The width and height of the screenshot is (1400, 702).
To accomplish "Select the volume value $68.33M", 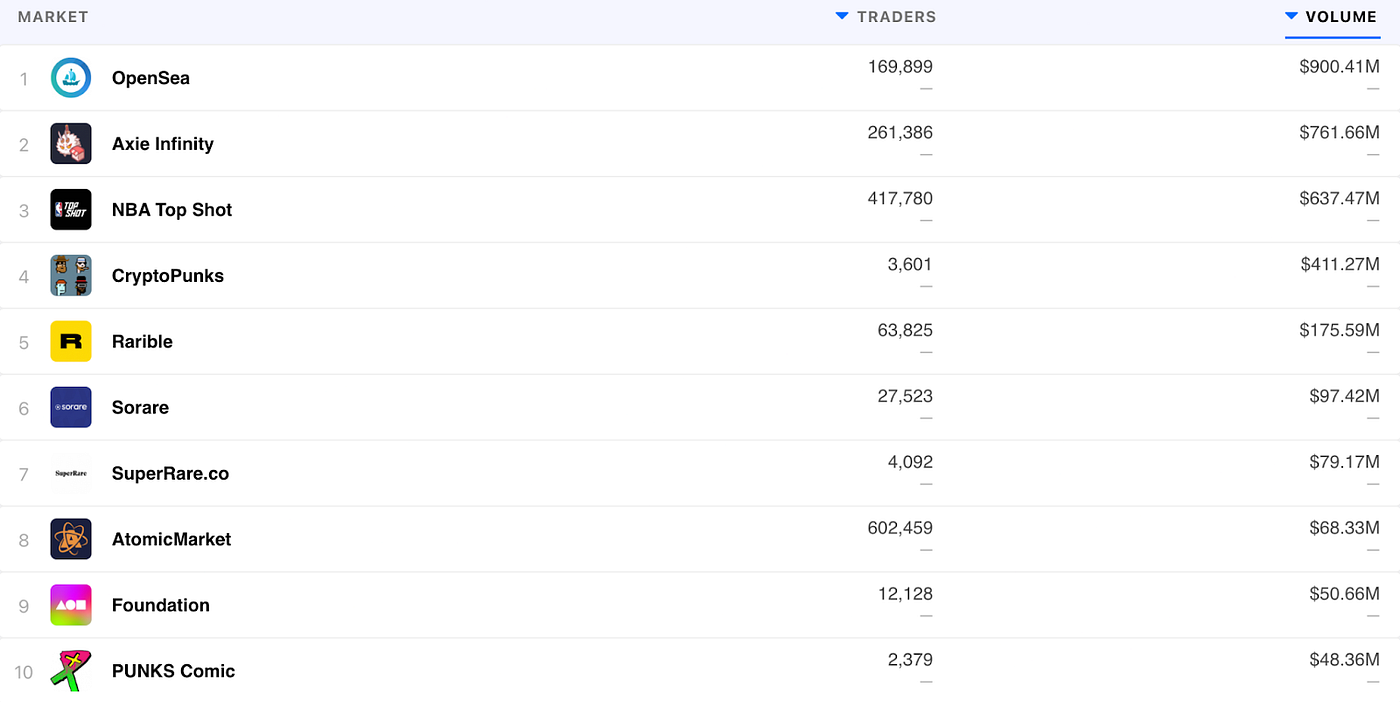I will (1345, 529).
